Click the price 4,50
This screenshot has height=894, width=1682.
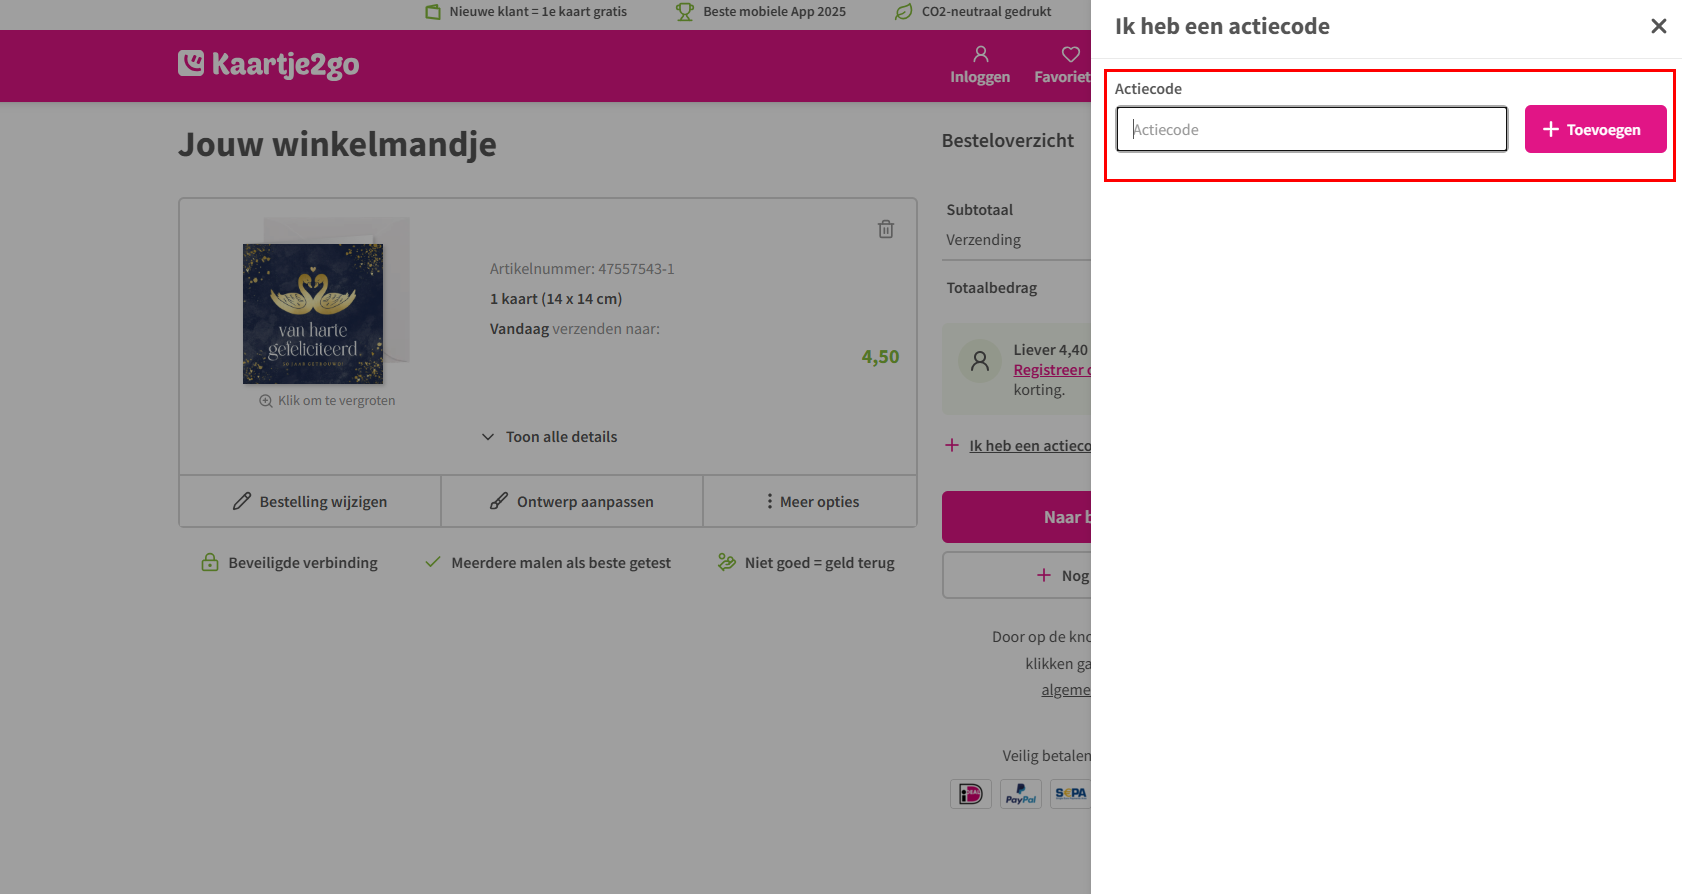tap(880, 357)
